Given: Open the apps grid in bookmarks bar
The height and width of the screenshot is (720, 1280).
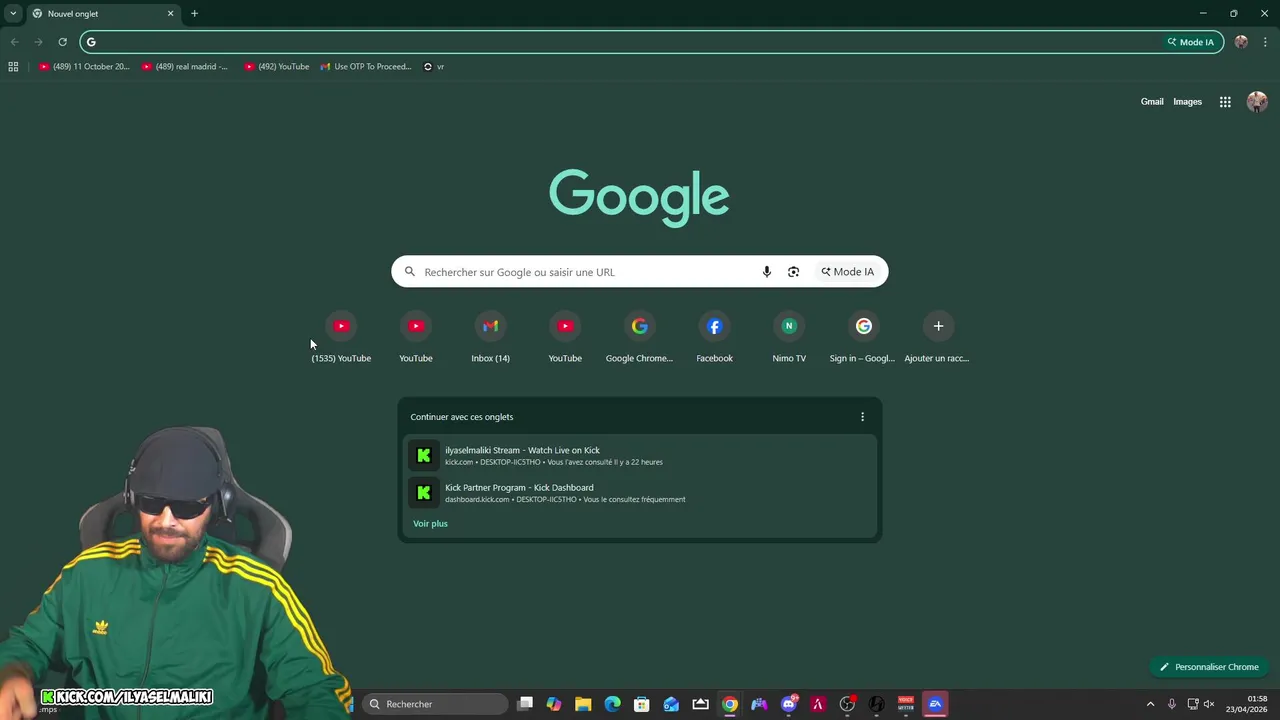Looking at the screenshot, I should [x=13, y=67].
